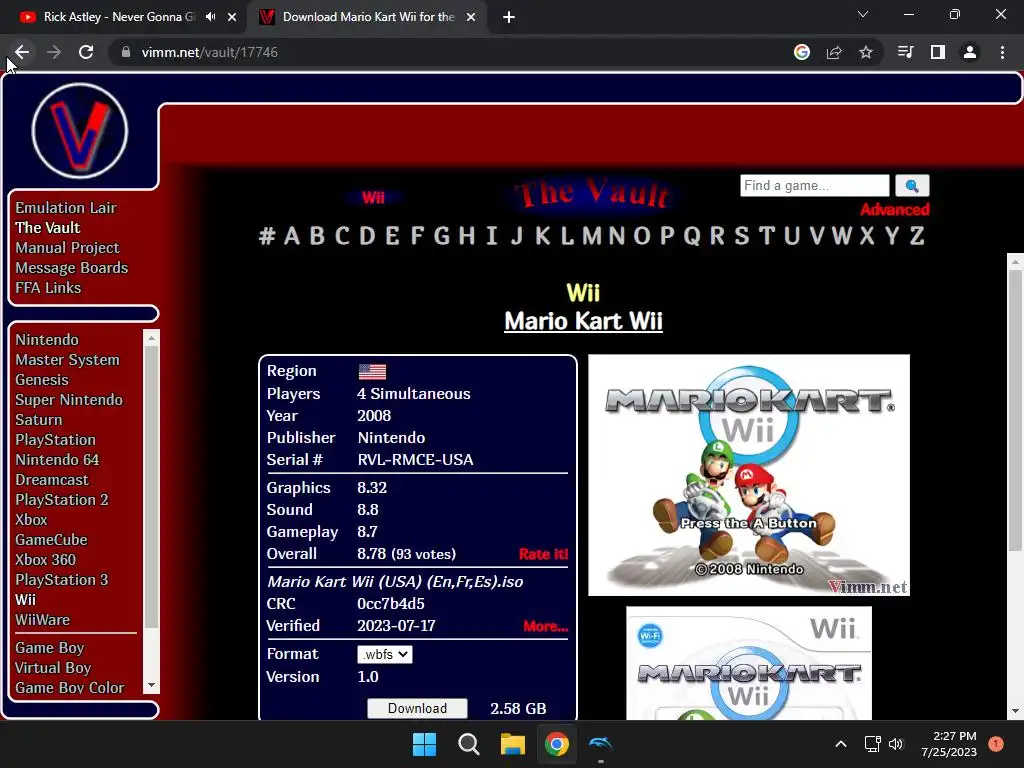Click the Mario Kart title screen image

coord(749,475)
